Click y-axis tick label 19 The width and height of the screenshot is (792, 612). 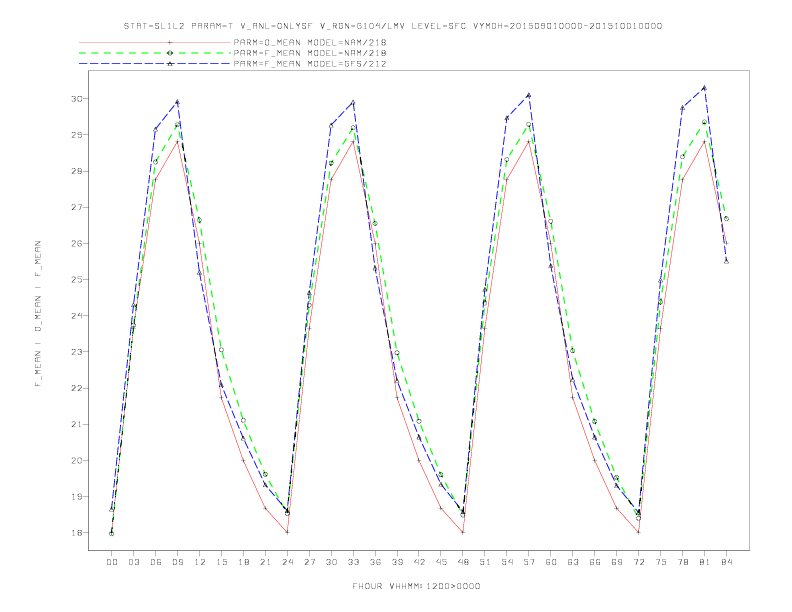[76, 496]
